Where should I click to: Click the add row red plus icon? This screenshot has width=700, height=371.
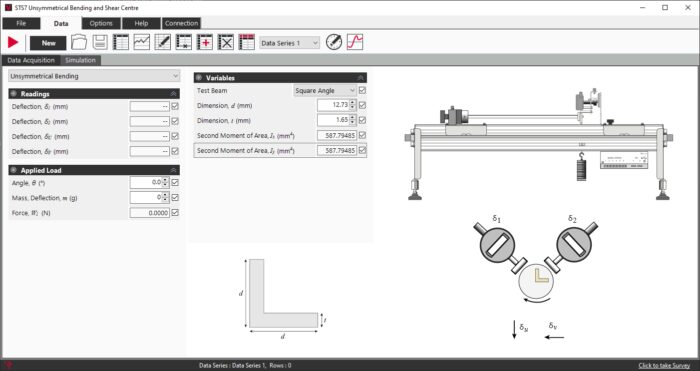pos(205,42)
